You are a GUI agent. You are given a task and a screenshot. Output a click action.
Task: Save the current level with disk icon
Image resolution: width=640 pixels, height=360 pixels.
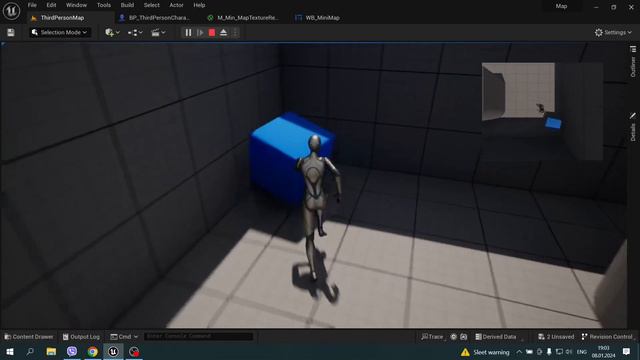pos(11,33)
